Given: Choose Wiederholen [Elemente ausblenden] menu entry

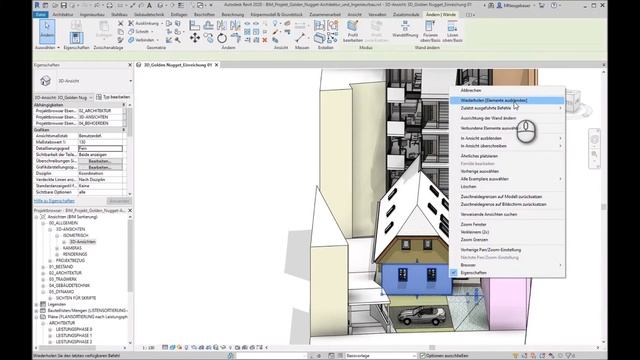Looking at the screenshot, I should point(507,100).
